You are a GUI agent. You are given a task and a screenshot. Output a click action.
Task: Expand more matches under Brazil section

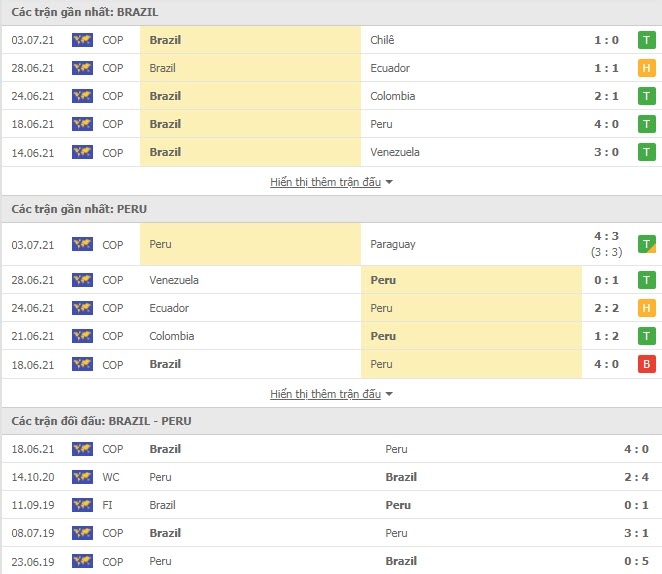tap(326, 182)
